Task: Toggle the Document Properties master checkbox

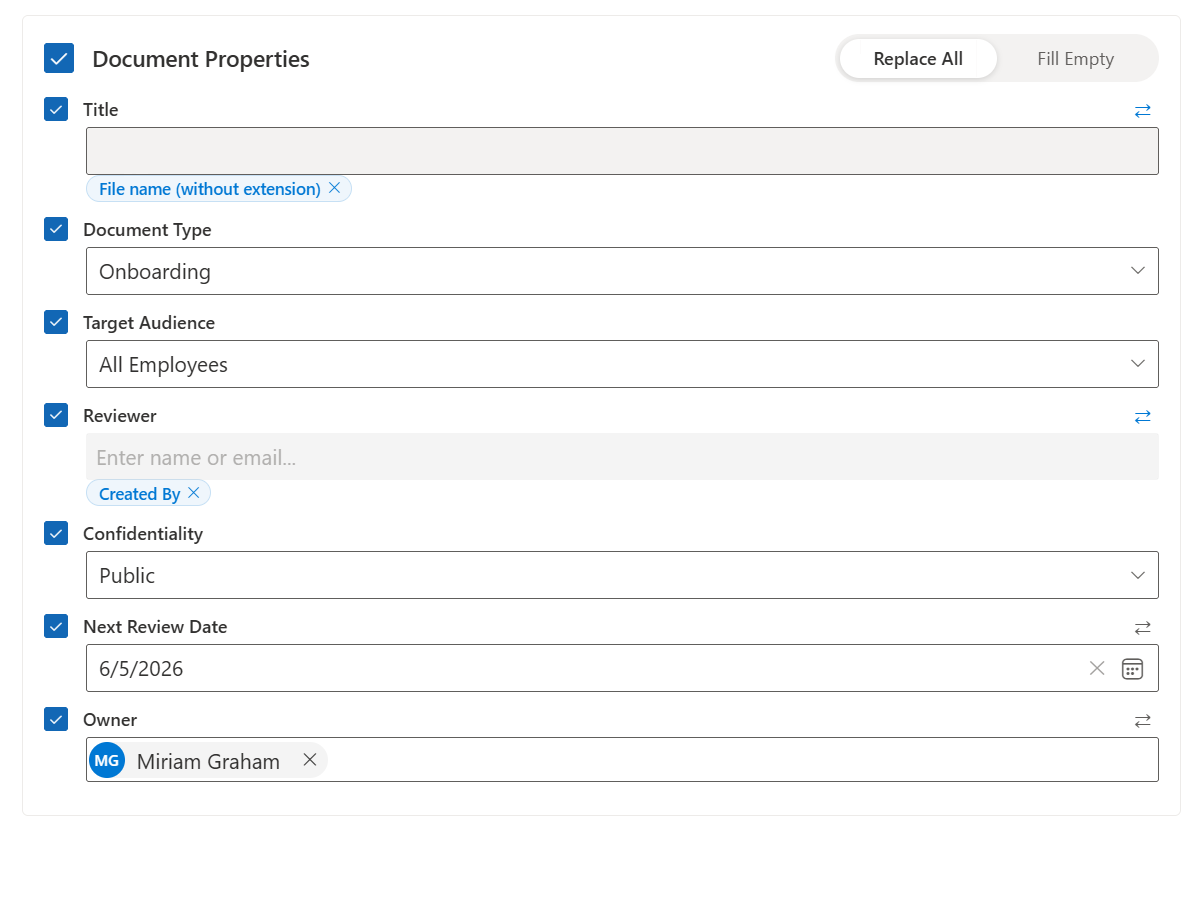Action: pyautogui.click(x=59, y=58)
